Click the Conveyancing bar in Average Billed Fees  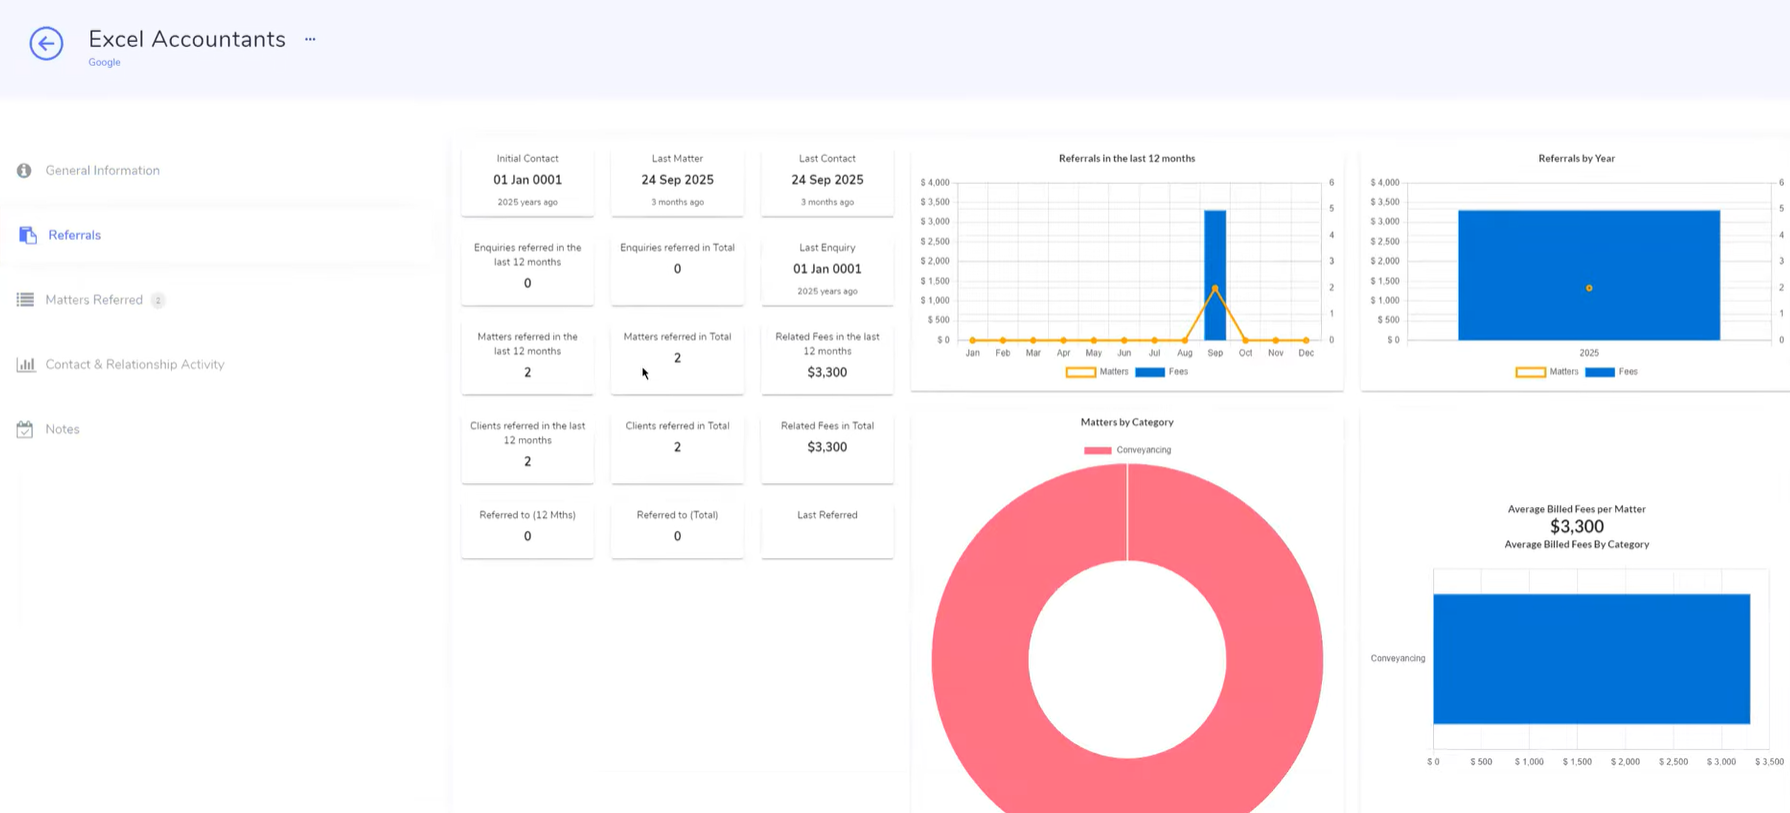(x=1591, y=658)
